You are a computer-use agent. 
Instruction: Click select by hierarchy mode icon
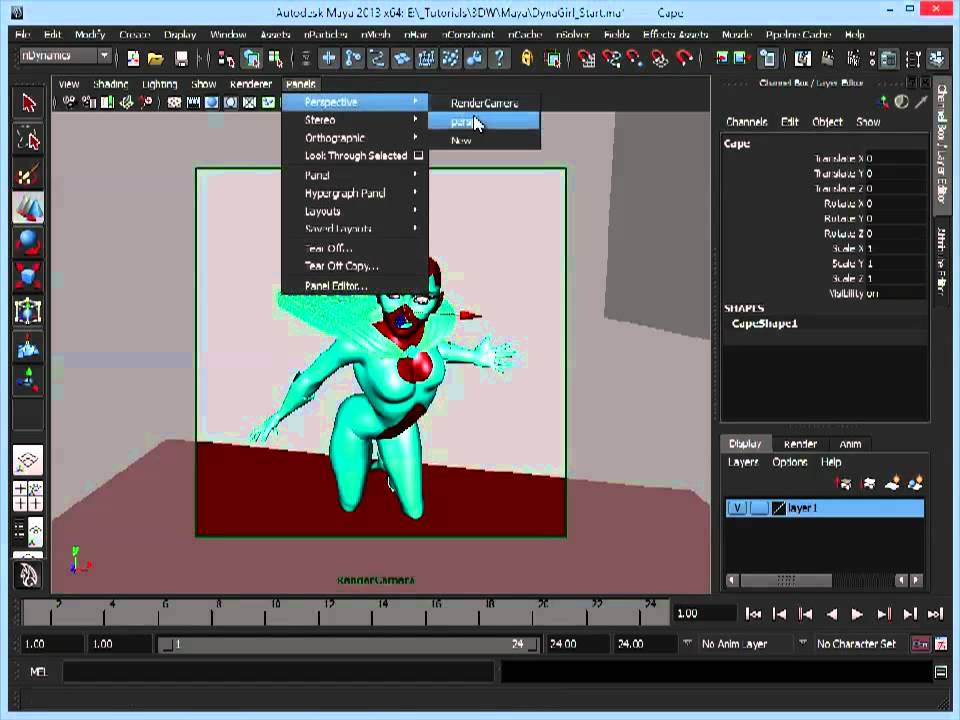pyautogui.click(x=225, y=59)
